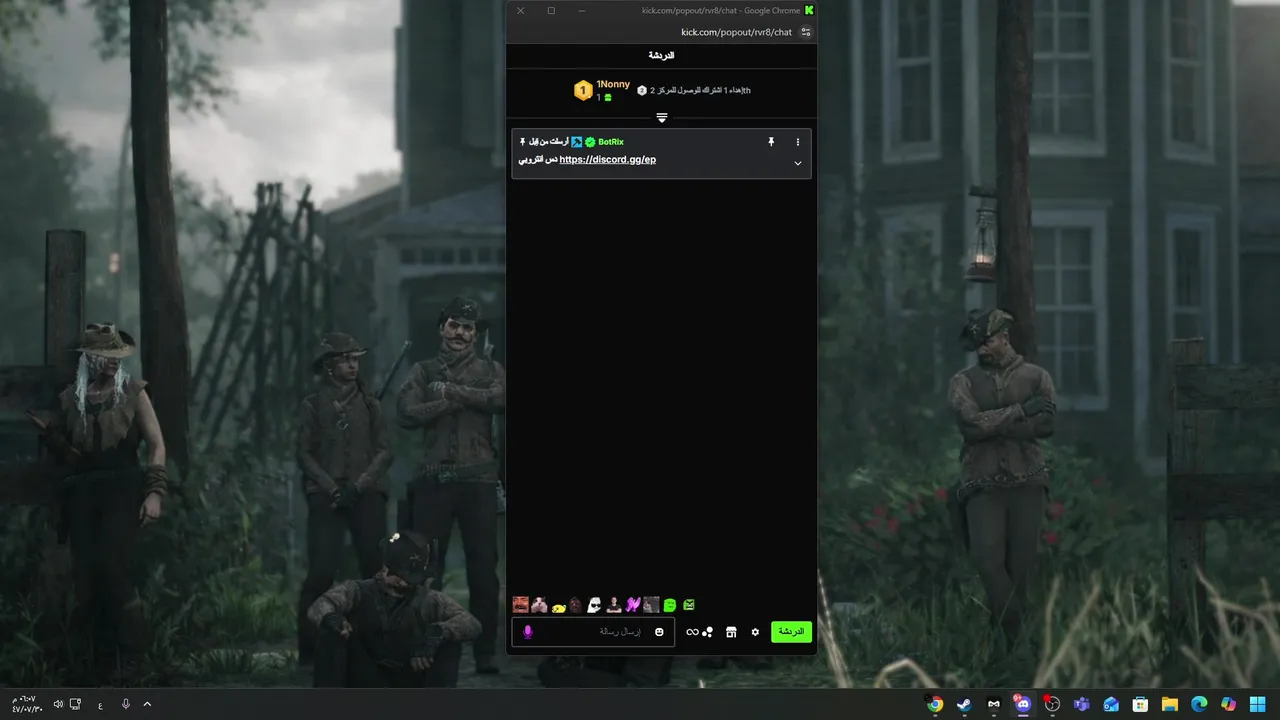Unpin the BotRix message with pin icon
Viewport: 1280px width, 720px height.
pos(771,142)
